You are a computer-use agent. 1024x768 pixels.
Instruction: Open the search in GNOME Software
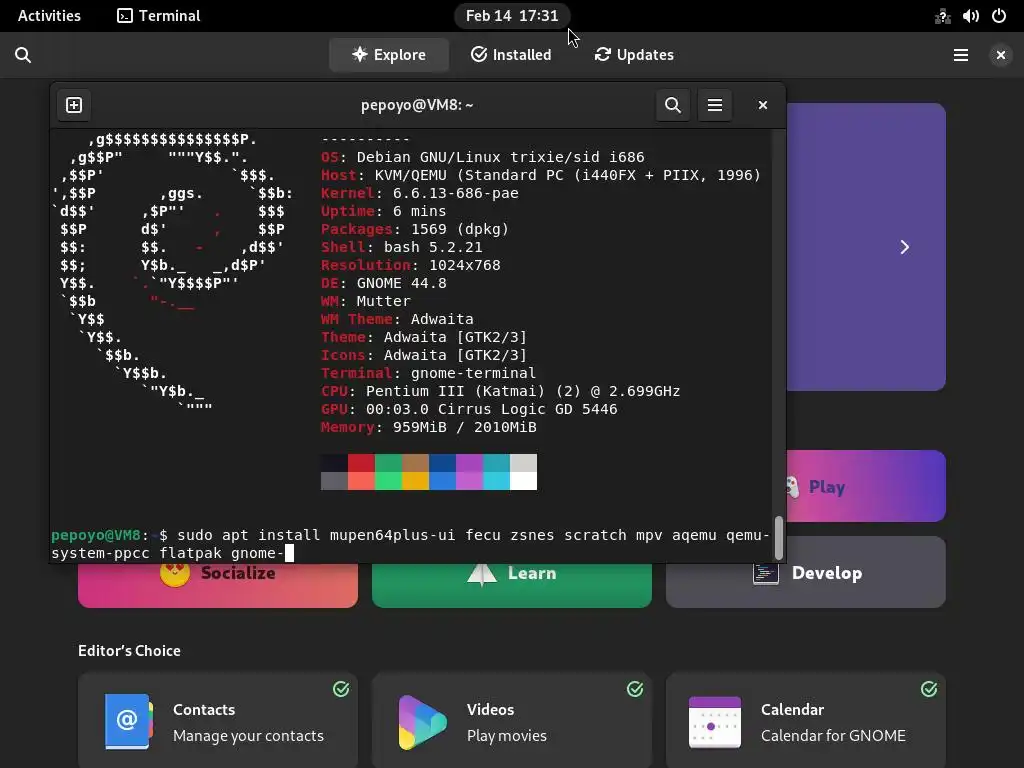coord(23,55)
